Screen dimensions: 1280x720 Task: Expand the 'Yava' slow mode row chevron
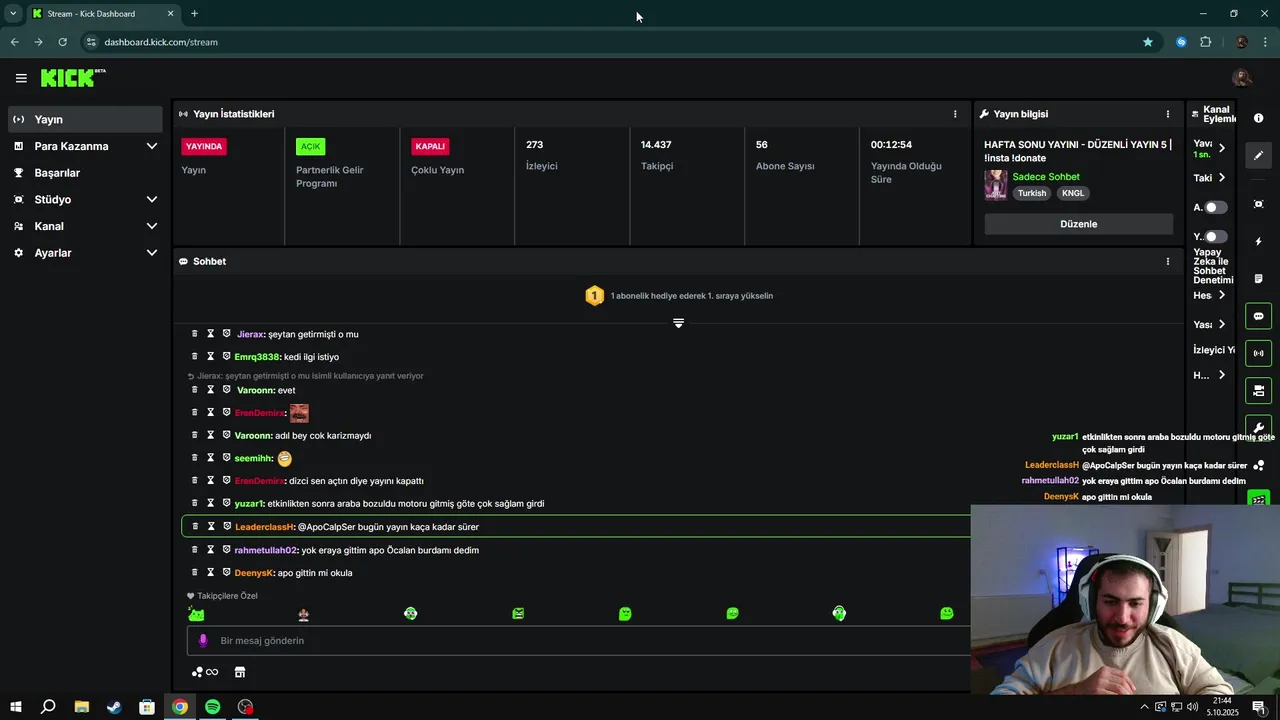pyautogui.click(x=1221, y=148)
